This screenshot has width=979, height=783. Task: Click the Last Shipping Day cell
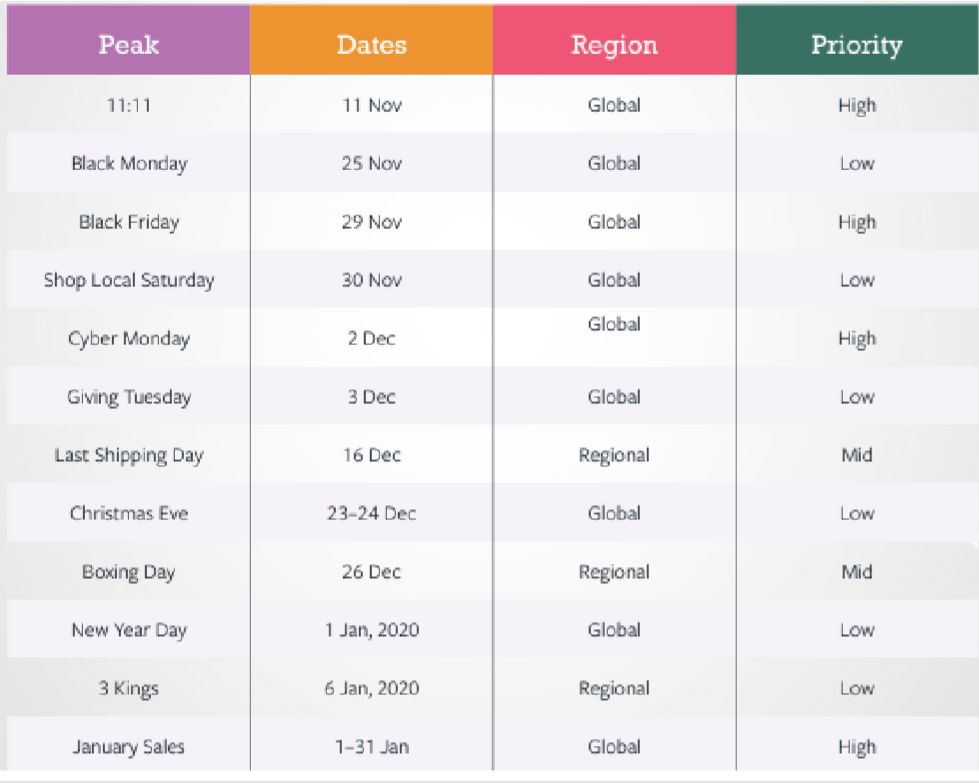[129, 455]
